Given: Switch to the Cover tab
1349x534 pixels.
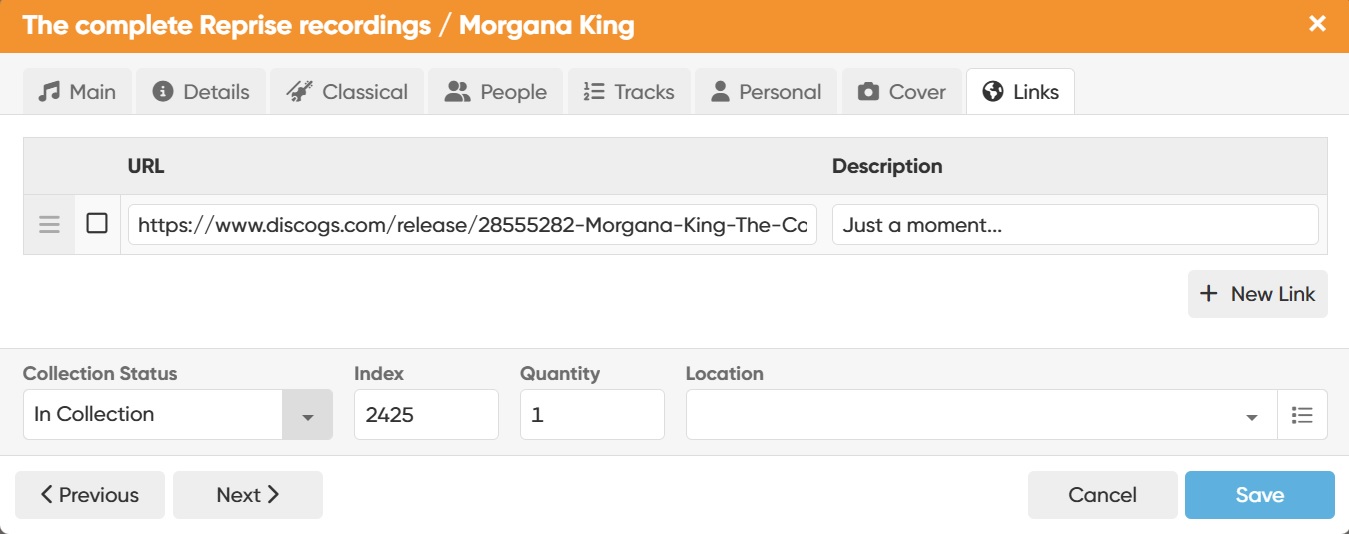Looking at the screenshot, I should click(x=902, y=92).
